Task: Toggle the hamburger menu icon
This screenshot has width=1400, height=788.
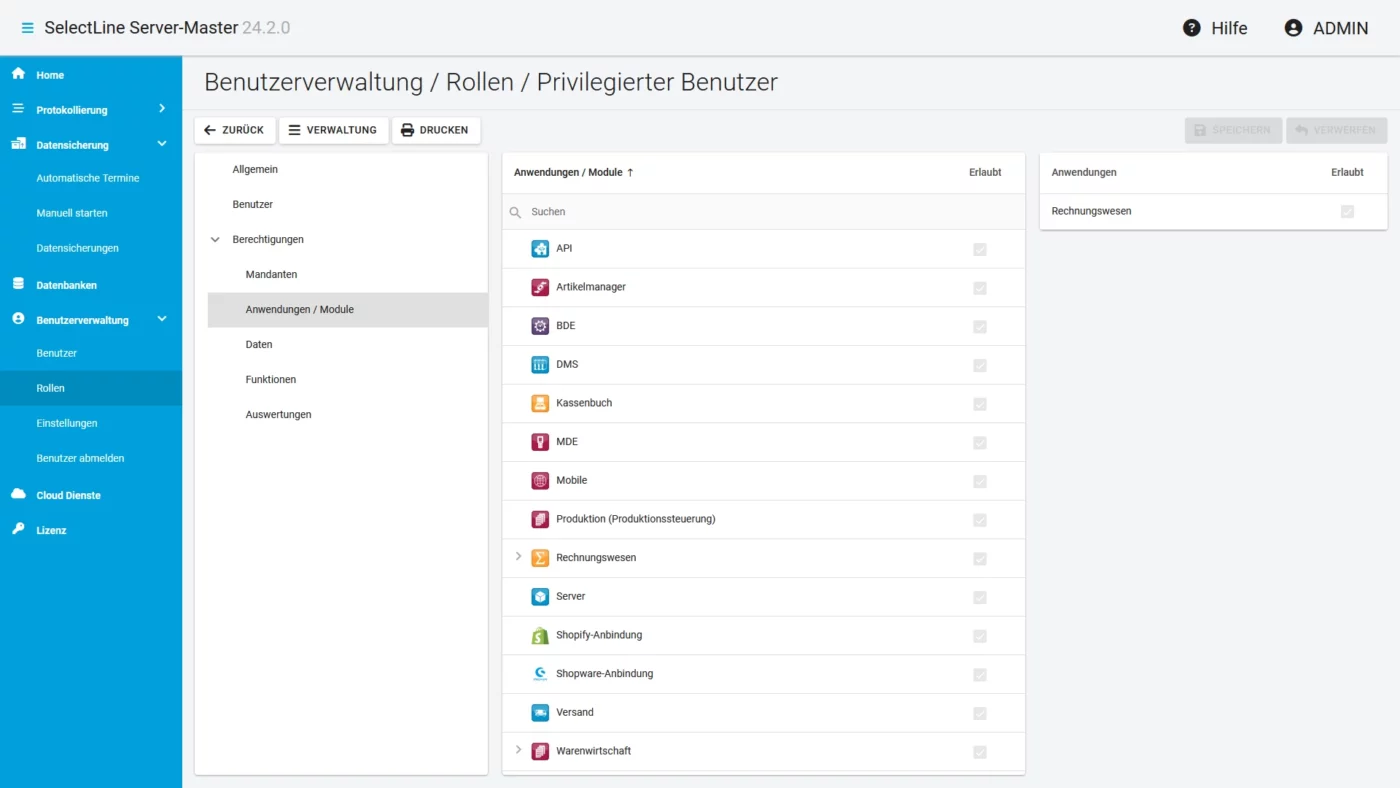Action: pos(27,28)
